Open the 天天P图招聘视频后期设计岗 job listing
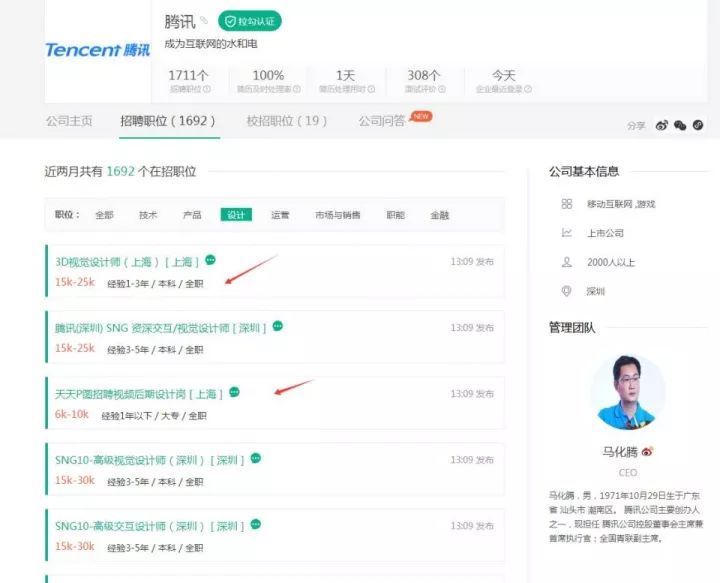Image resolution: width=720 pixels, height=583 pixels. (x=138, y=394)
